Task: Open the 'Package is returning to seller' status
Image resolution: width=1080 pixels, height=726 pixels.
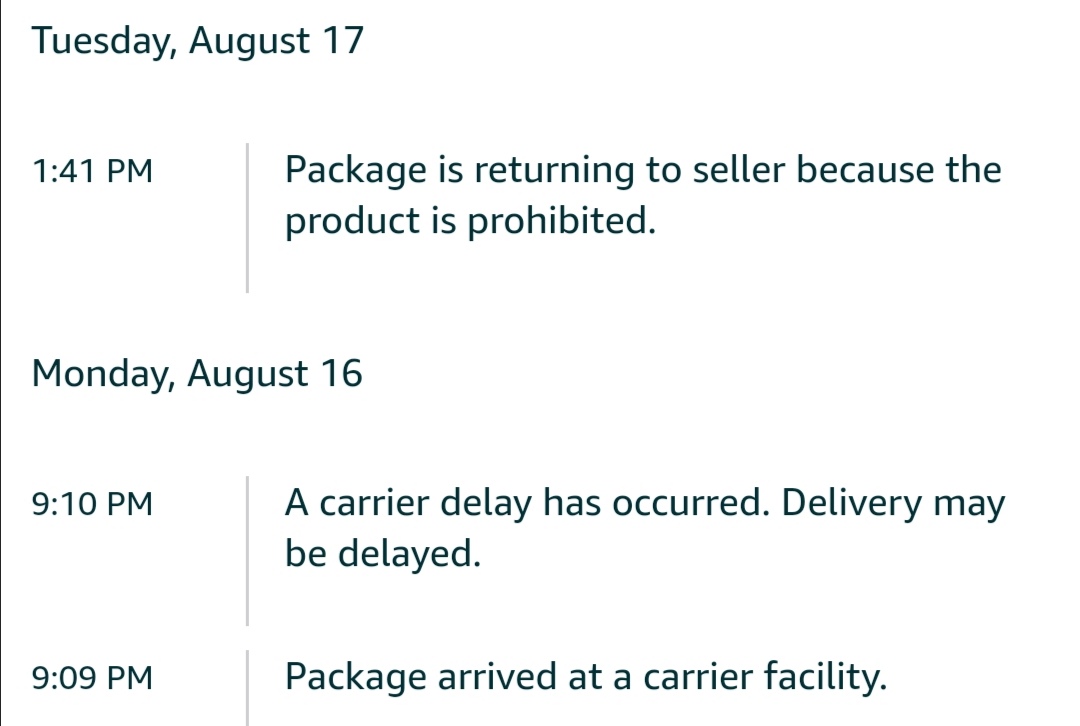Action: pyautogui.click(x=643, y=195)
